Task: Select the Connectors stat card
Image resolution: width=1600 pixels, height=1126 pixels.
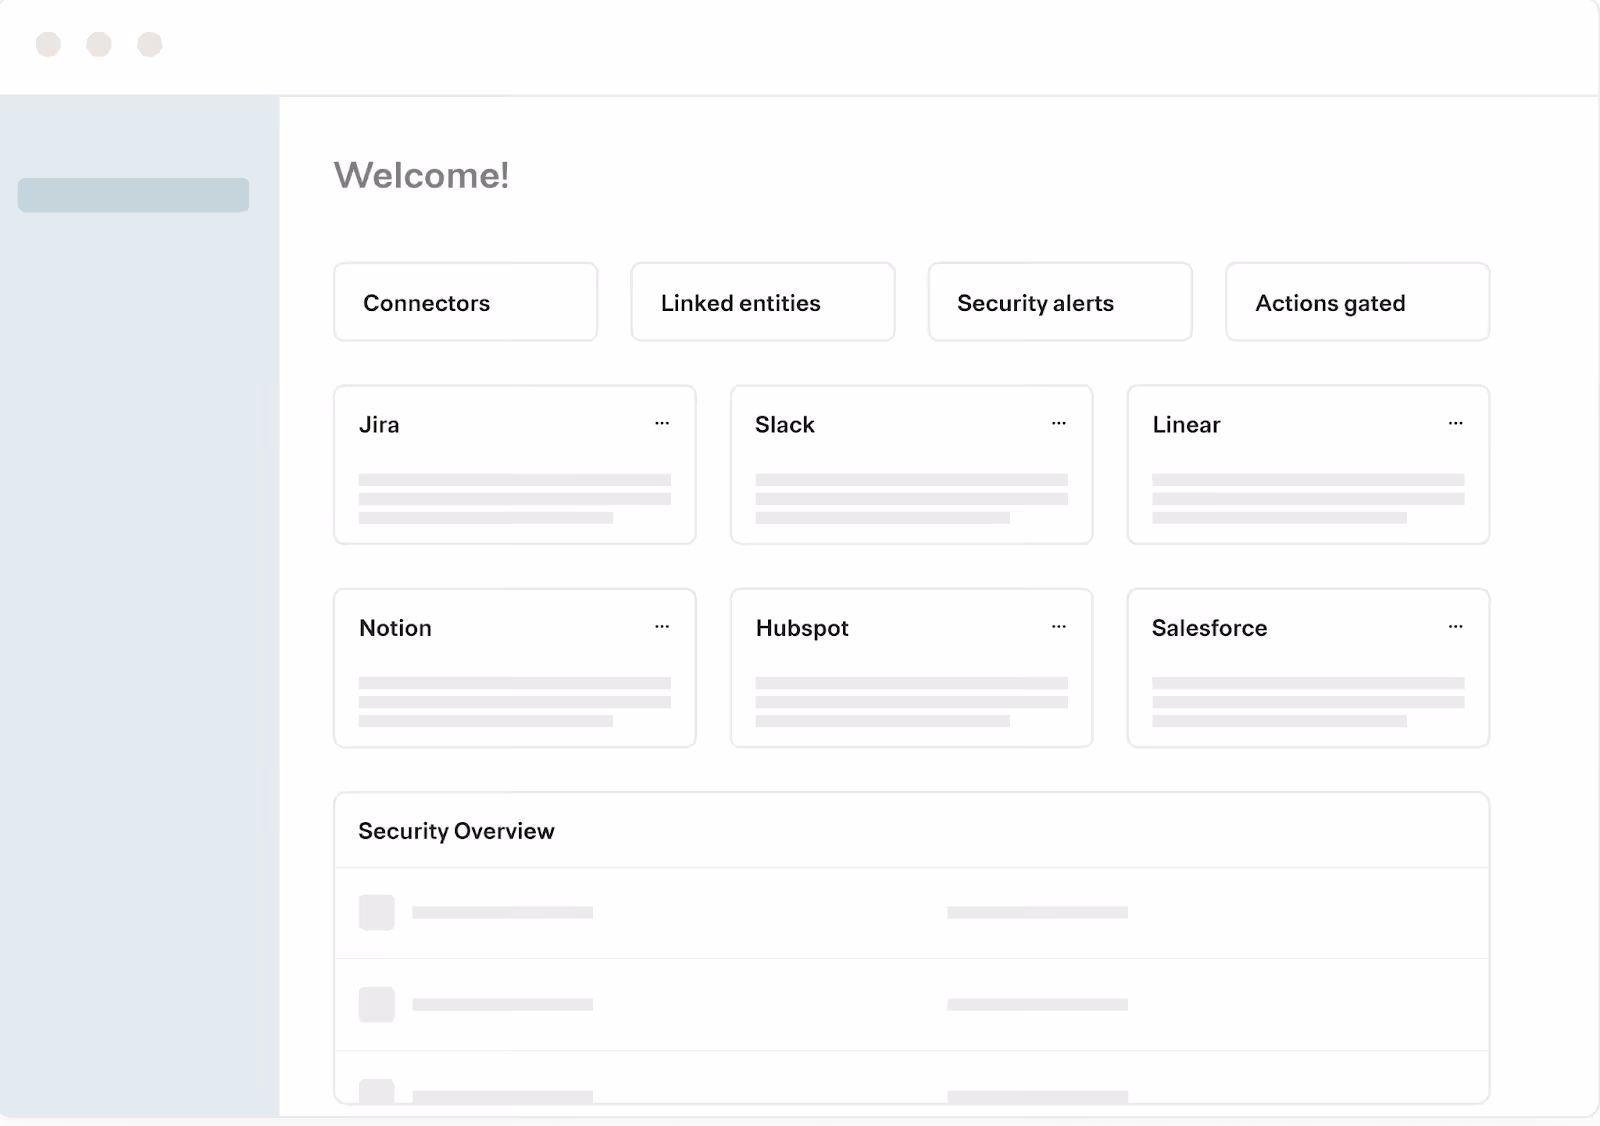Action: tap(465, 302)
